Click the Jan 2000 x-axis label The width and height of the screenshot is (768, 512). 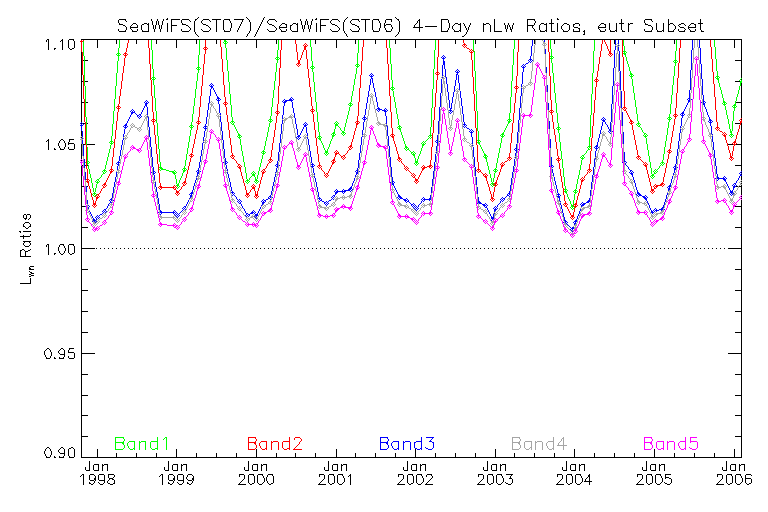(x=256, y=473)
